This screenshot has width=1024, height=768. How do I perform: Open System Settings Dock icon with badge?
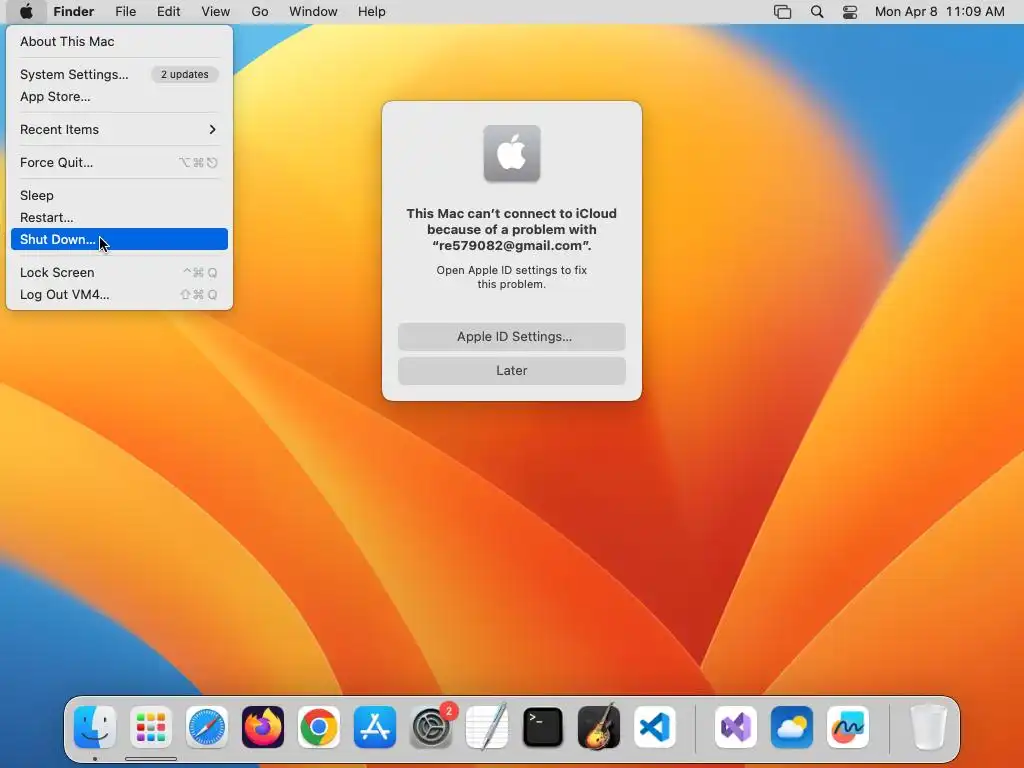431,727
